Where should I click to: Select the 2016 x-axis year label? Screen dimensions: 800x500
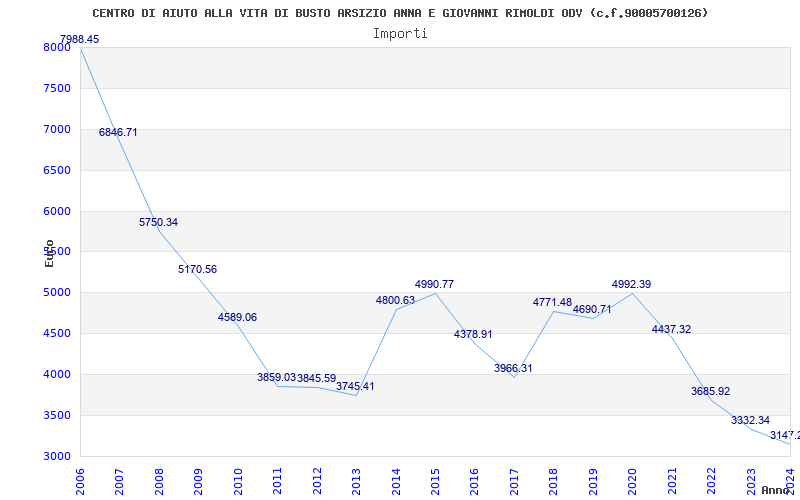pos(474,481)
